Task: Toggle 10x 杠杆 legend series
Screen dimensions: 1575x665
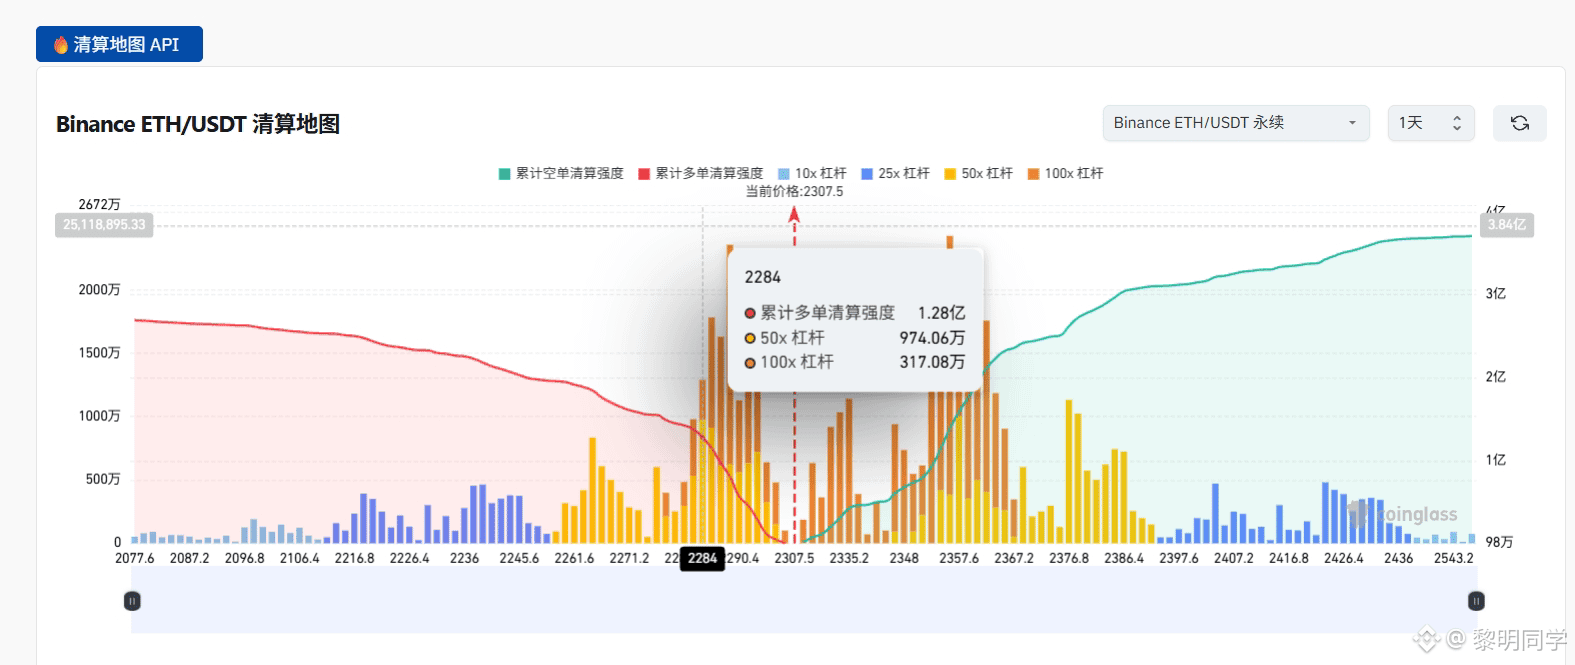Action: click(x=812, y=173)
